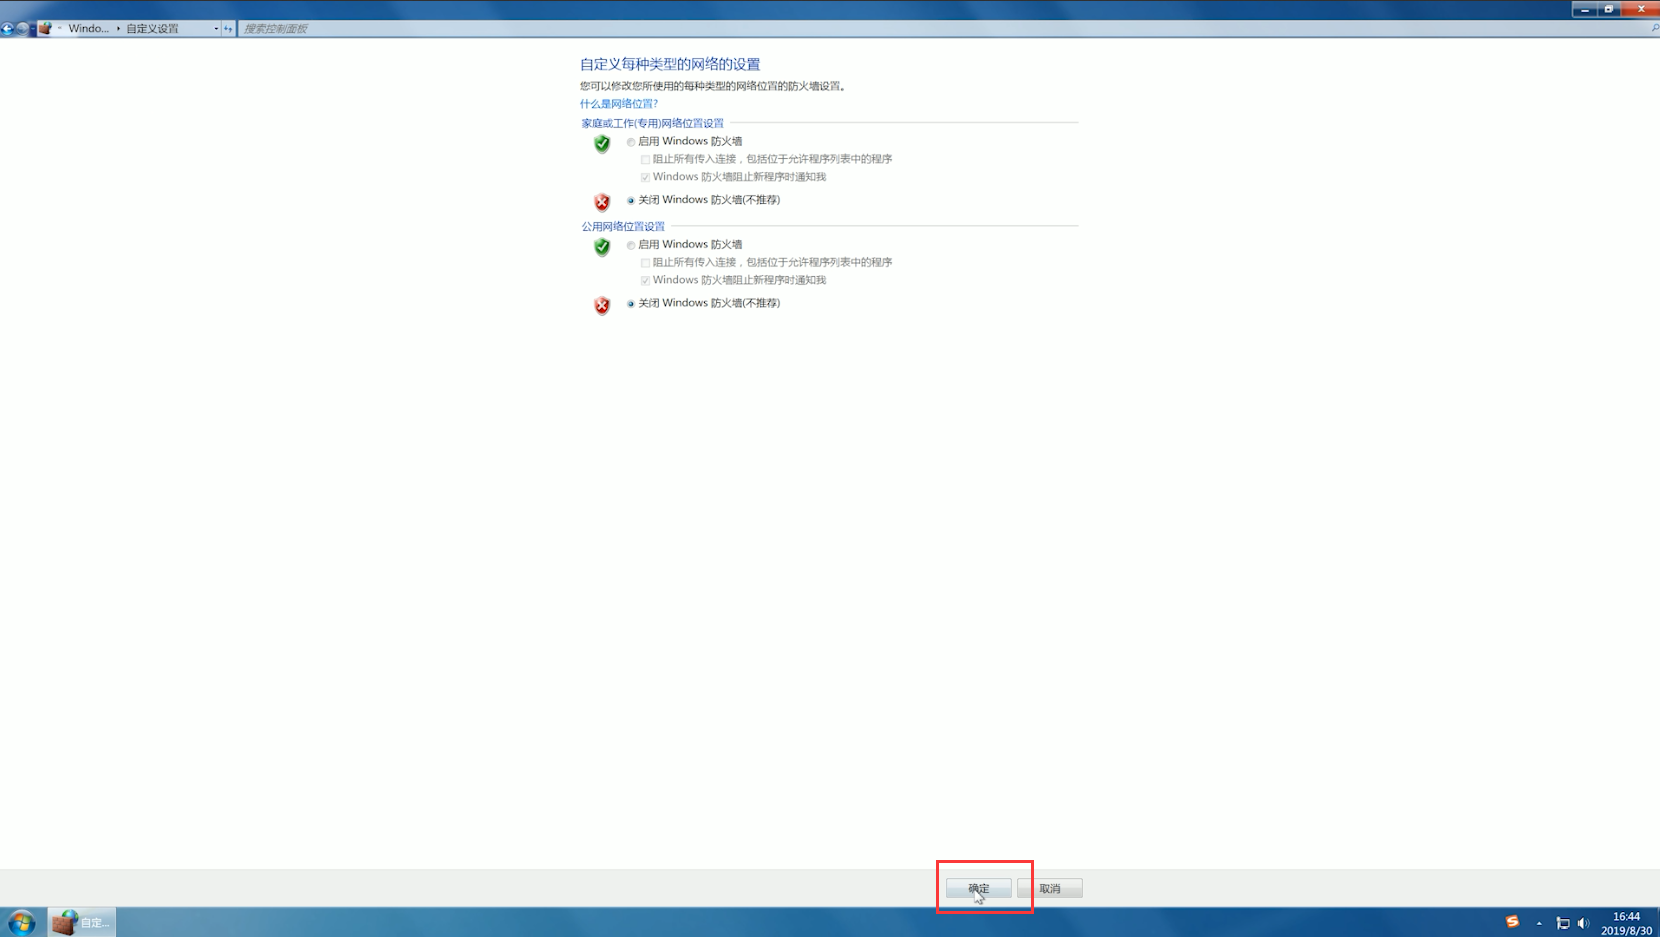Viewport: 1660px width, 937px height.
Task: Restore down the firewall settings window
Action: [x=1609, y=9]
